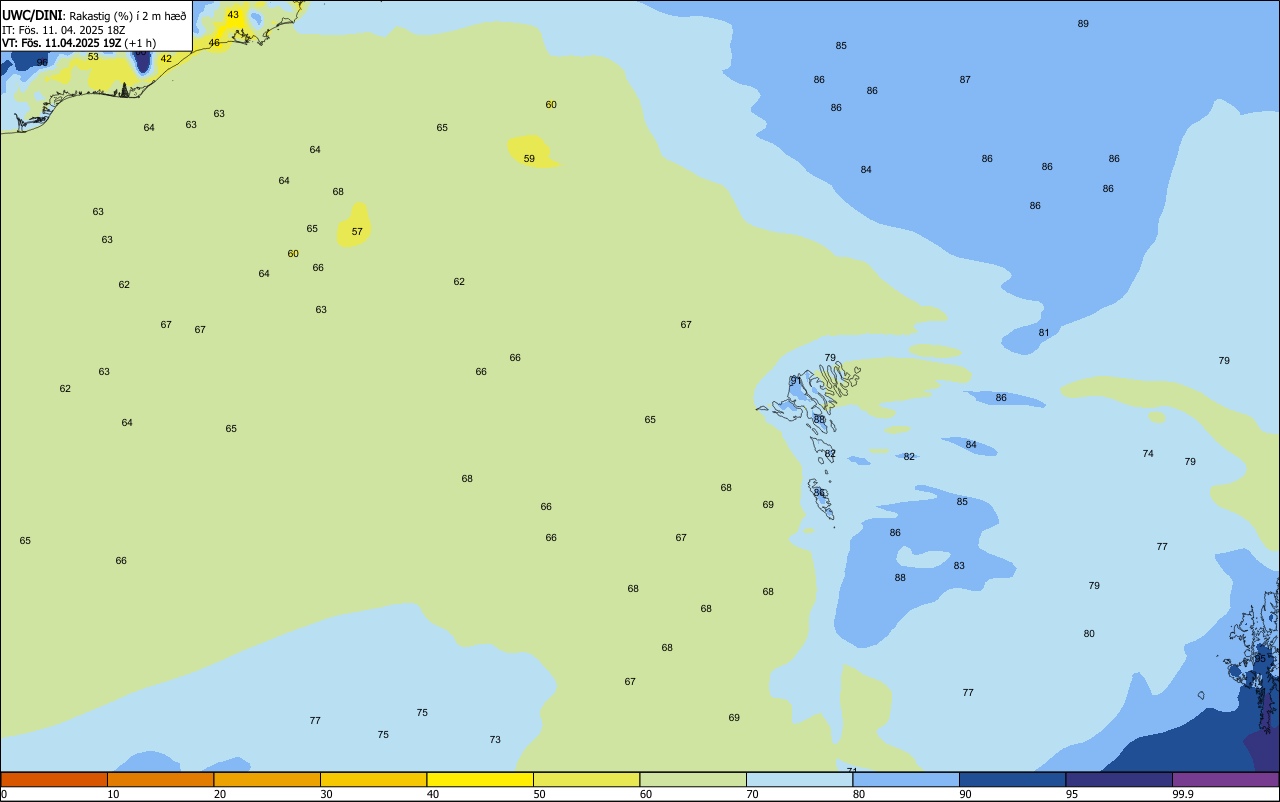The width and height of the screenshot is (1280, 802).
Task: Select the 30–40 gold legend swatch
Action: coord(373,779)
